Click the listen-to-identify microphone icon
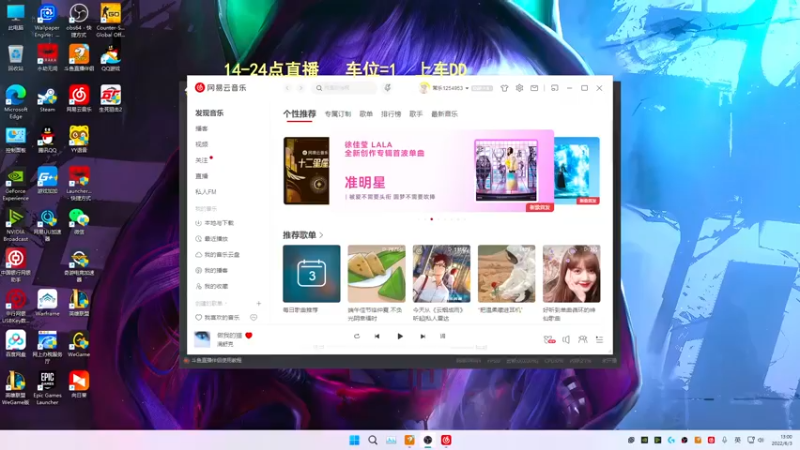Viewport: 800px width, 450px height. click(x=387, y=88)
